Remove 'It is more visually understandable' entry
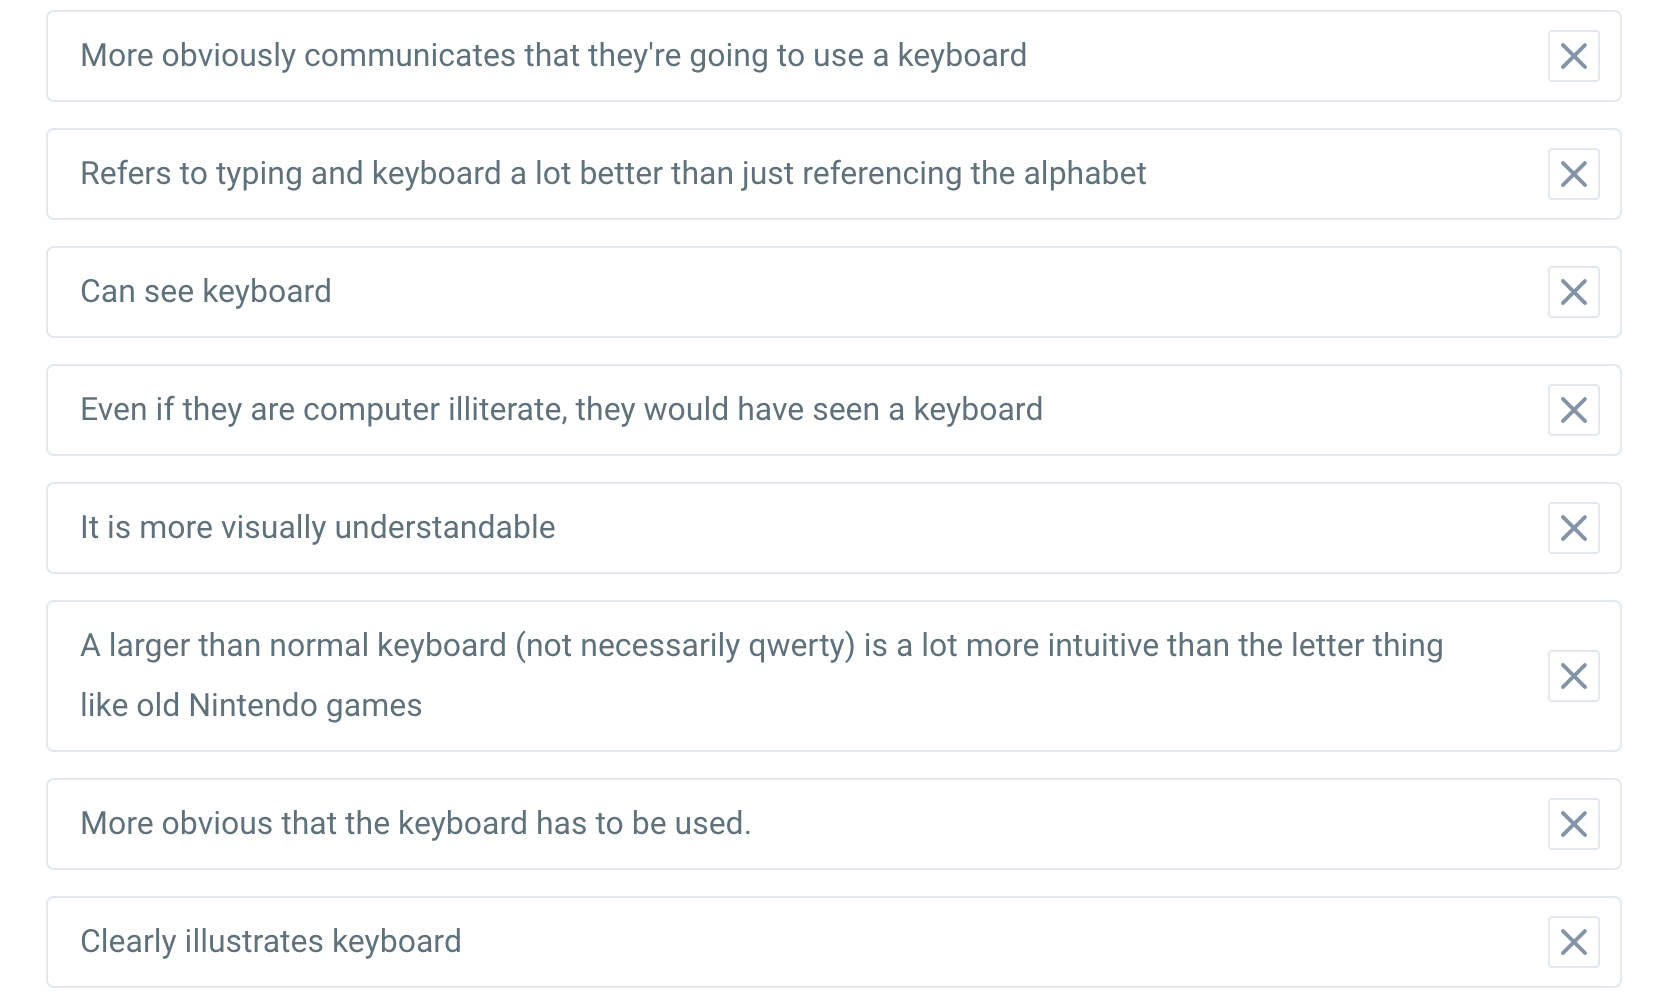This screenshot has height=1000, width=1666. (x=1573, y=528)
